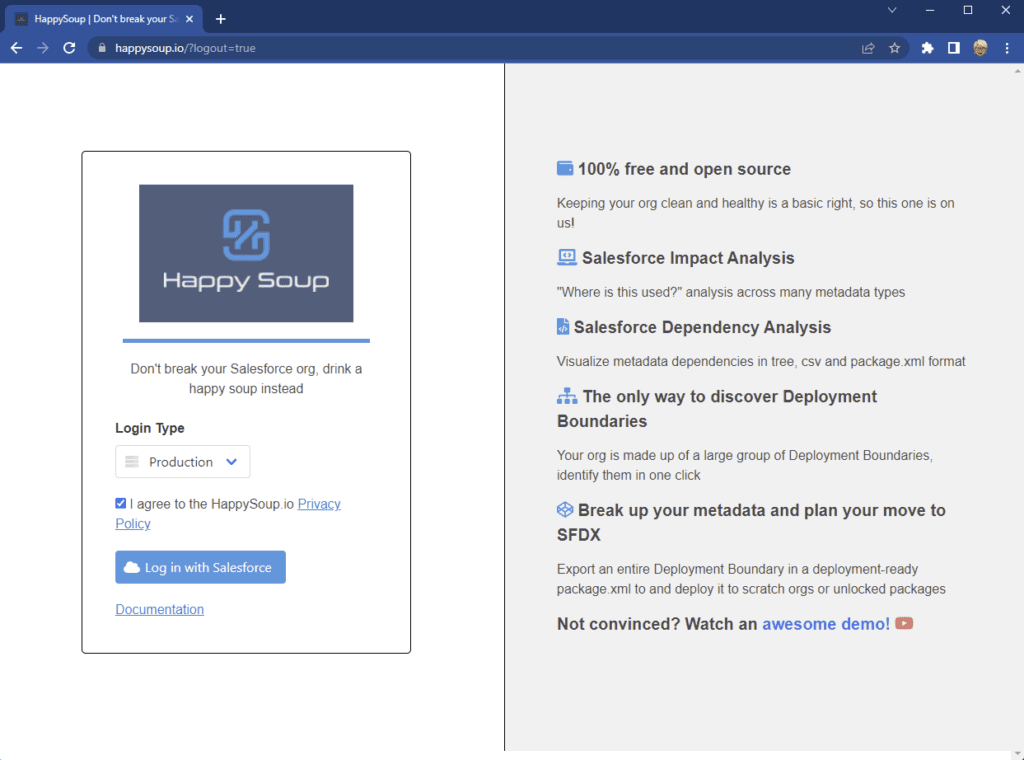The image size is (1024, 760).
Task: Click the code file icon by Dependency Analysis
Action: (562, 326)
